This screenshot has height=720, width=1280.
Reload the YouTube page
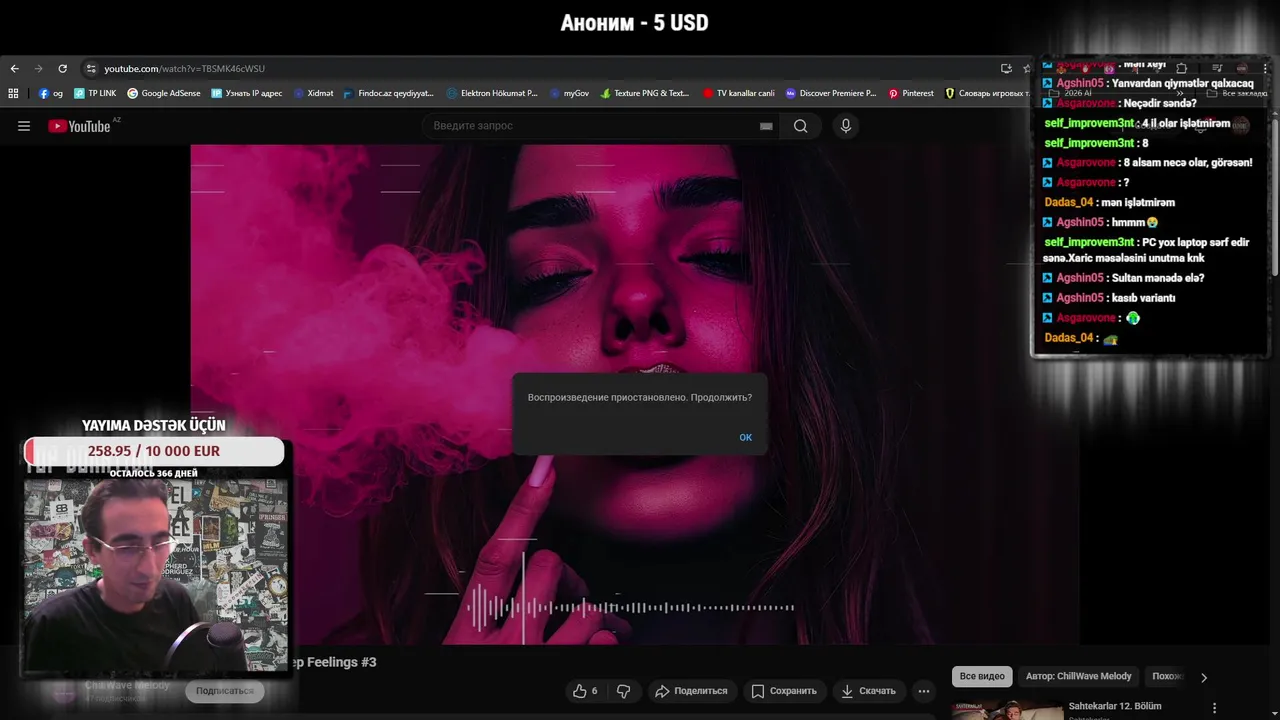(x=62, y=69)
